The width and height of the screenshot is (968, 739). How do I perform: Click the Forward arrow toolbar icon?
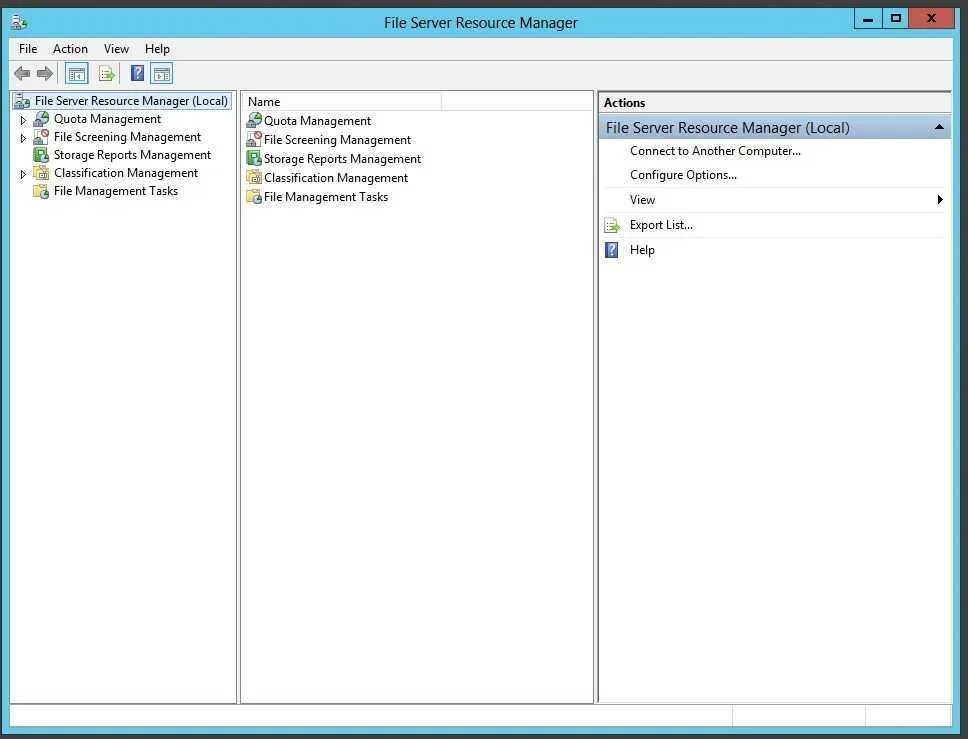point(45,74)
